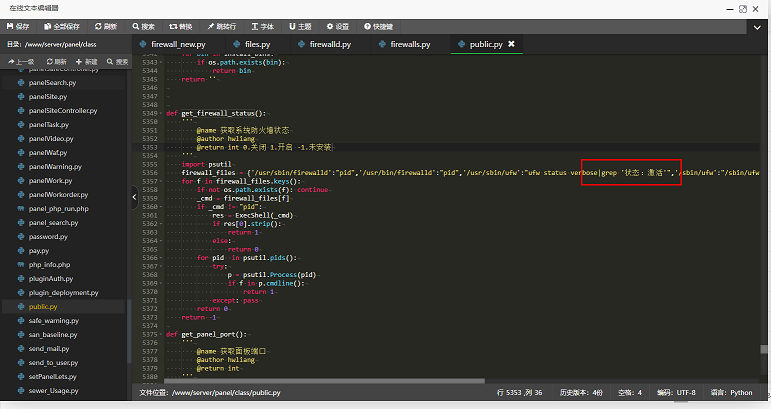Open the 主题 (Theme) chooser
Image resolution: width=771 pixels, height=409 pixels.
coord(300,27)
